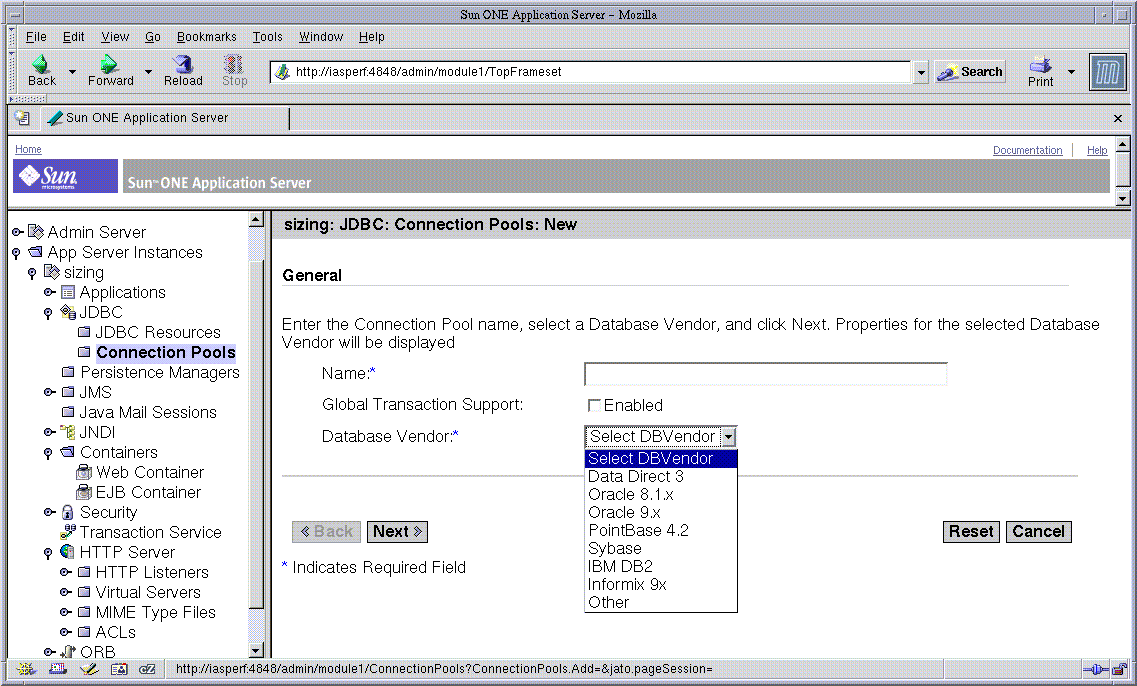
Task: Click the JNDI tree icon
Action: pos(68,432)
